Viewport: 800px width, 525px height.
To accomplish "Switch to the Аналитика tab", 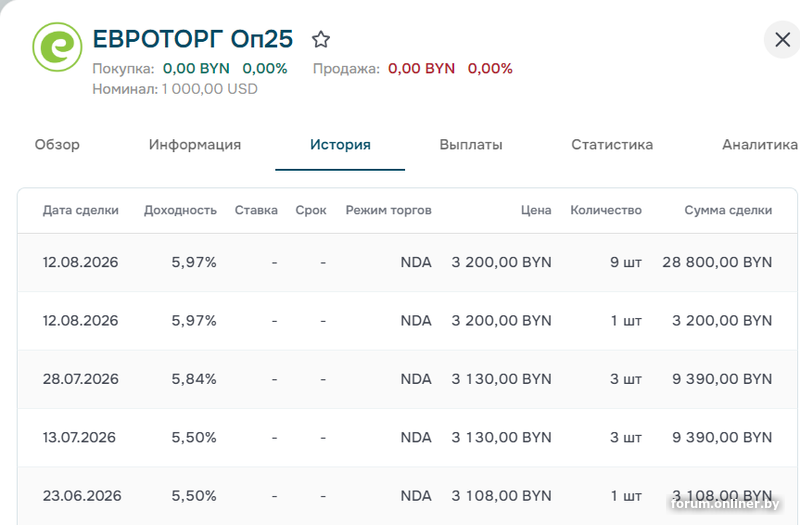I will [x=760, y=144].
